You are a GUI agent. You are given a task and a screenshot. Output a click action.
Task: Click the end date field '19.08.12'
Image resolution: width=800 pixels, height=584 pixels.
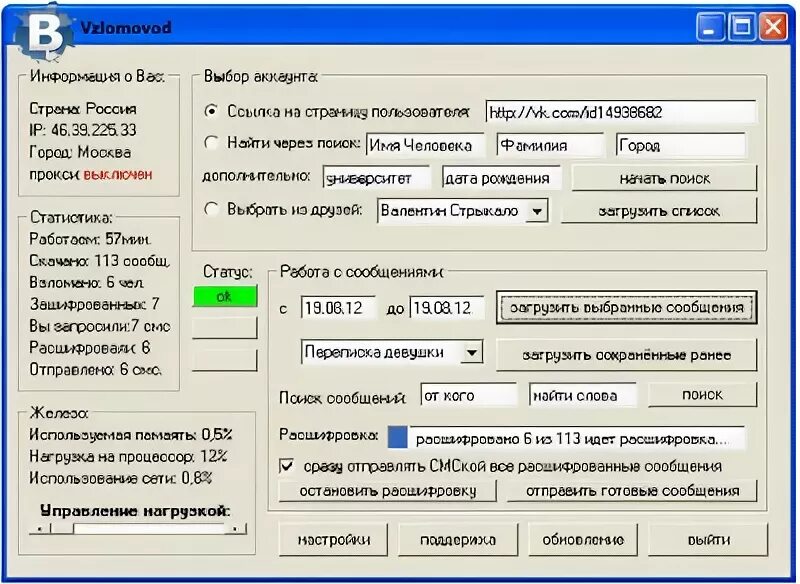click(447, 308)
